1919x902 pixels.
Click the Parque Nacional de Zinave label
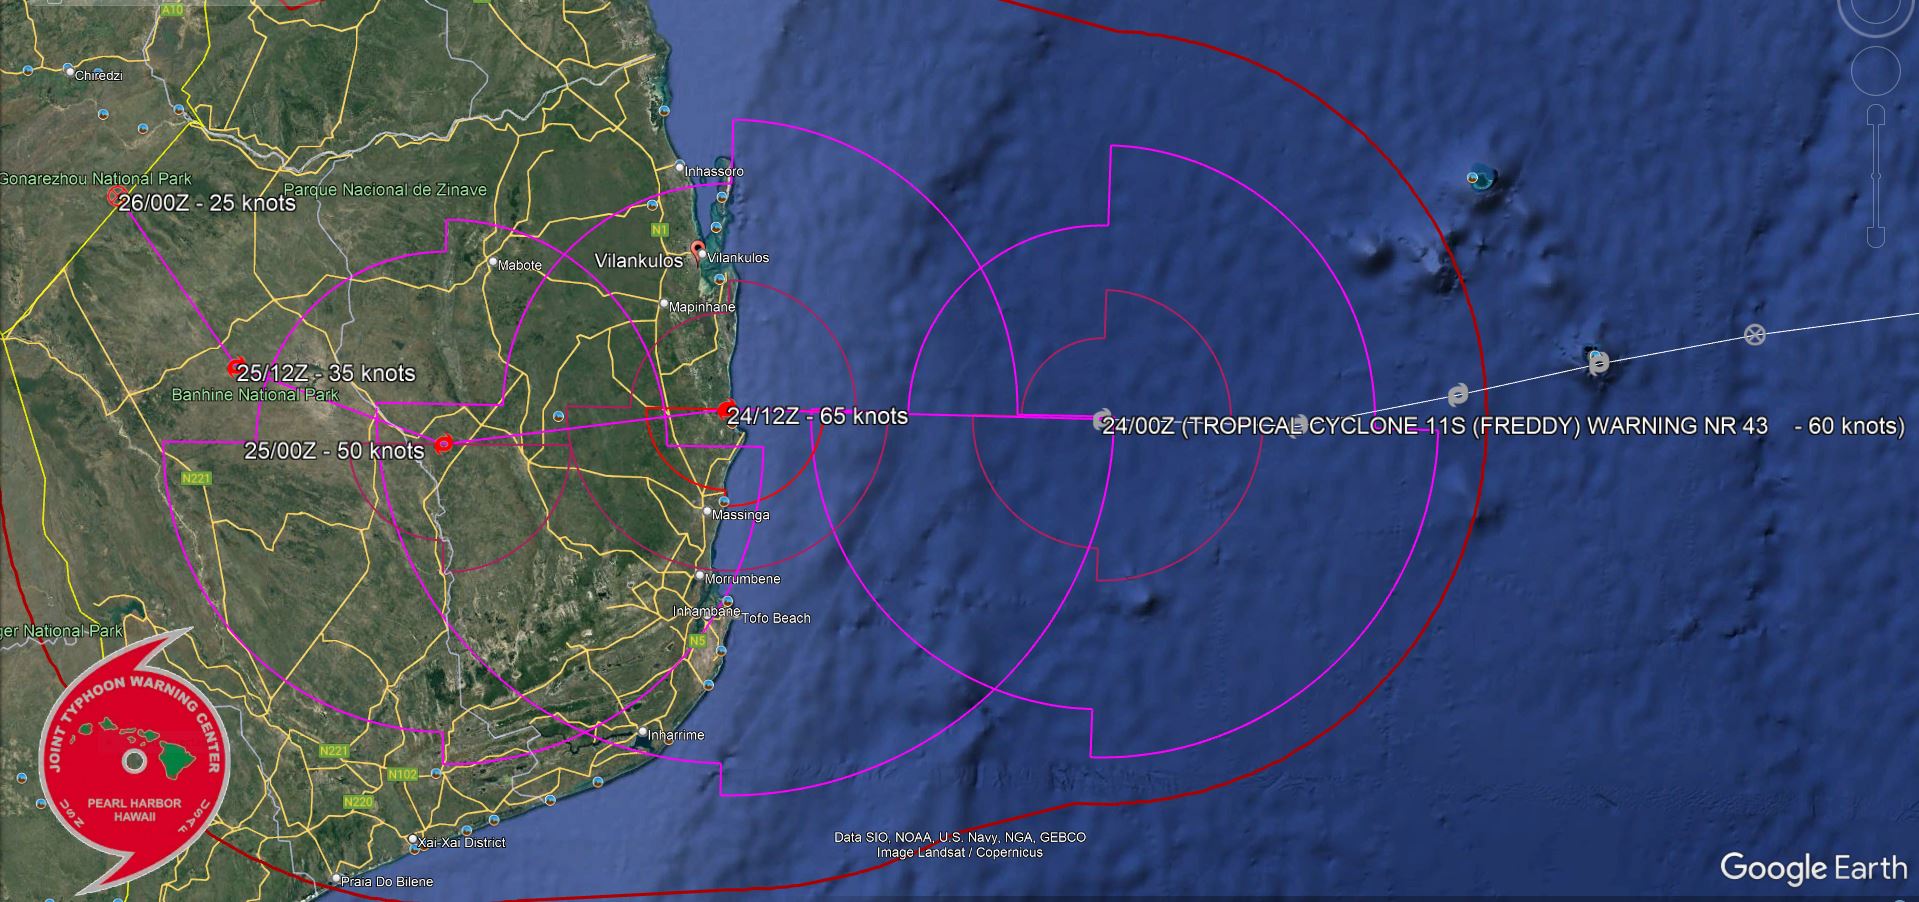tap(385, 189)
